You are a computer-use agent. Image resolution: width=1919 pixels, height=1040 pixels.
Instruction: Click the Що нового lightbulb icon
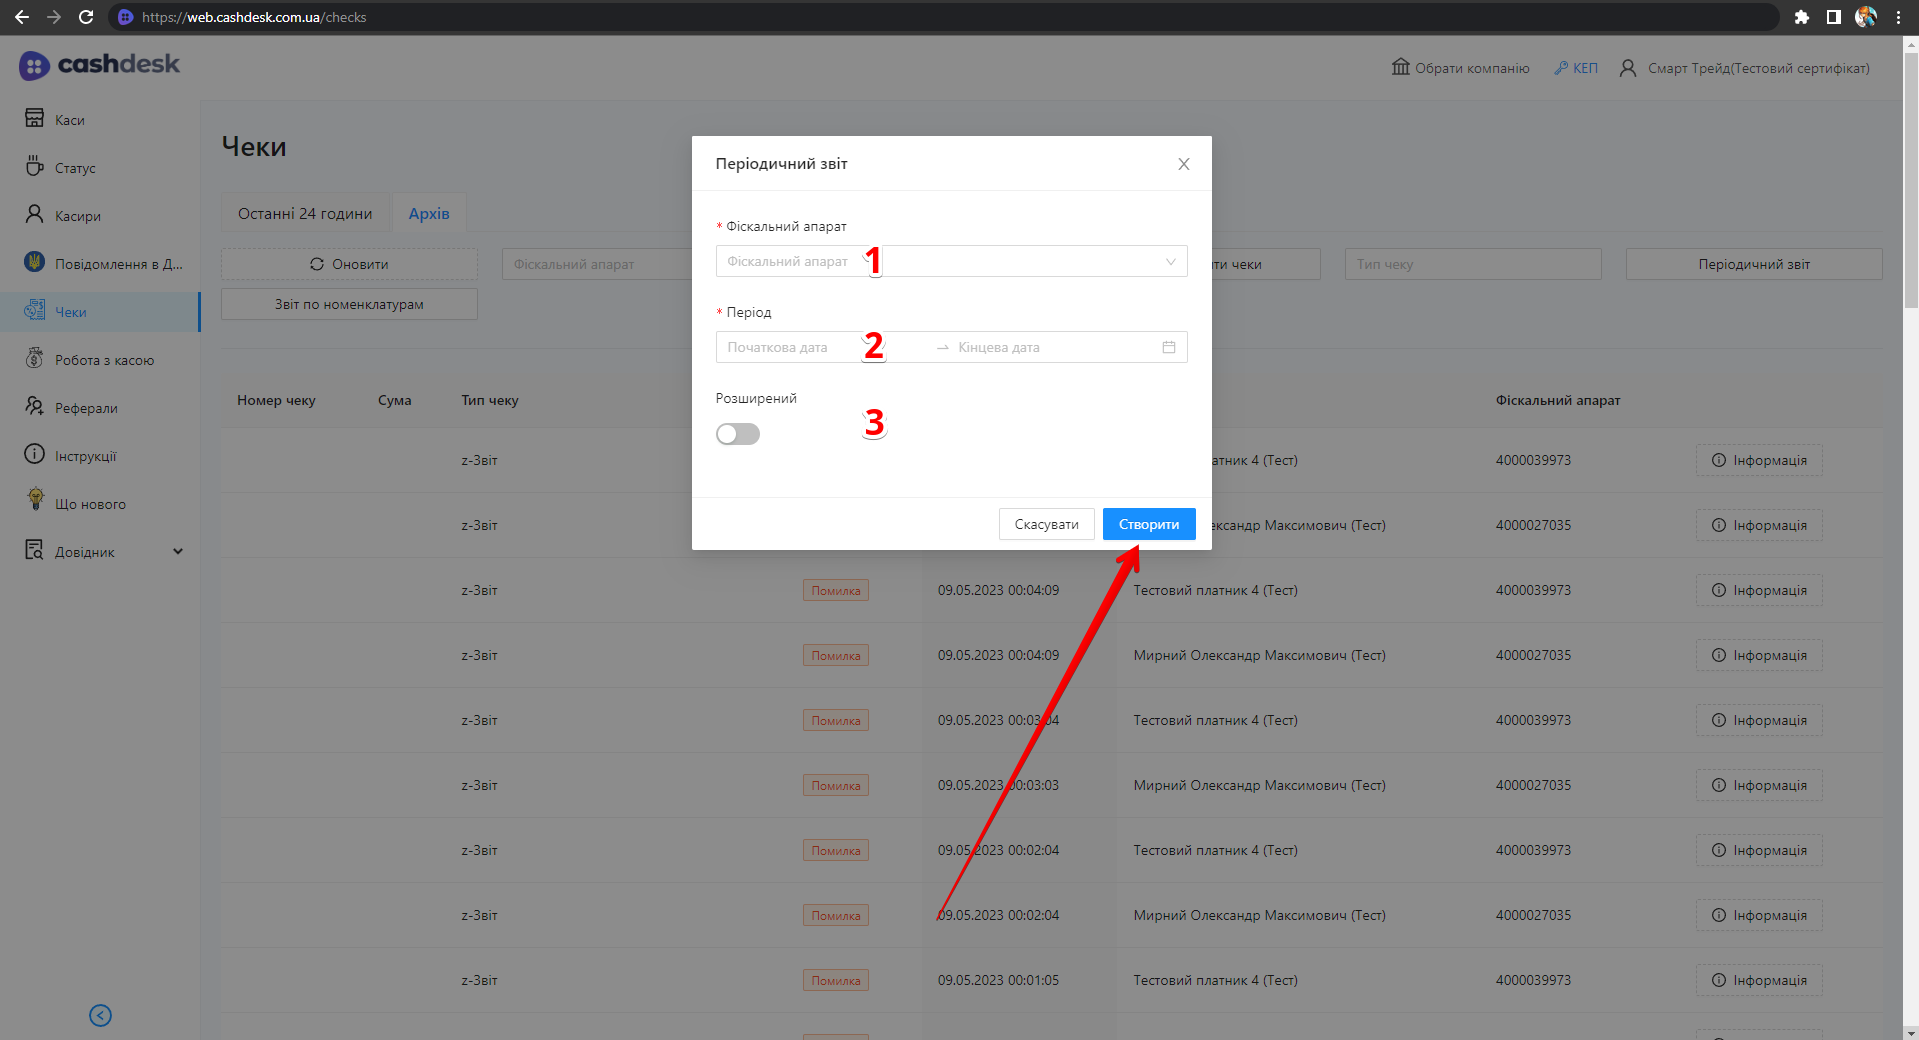[x=36, y=500]
